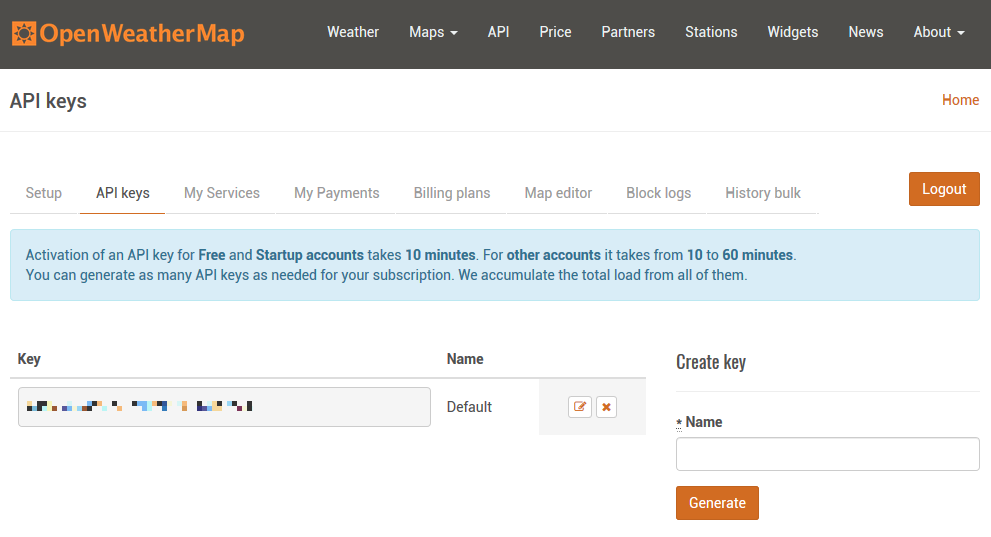The width and height of the screenshot is (991, 537).
Task: Open the Widgets page
Action: click(793, 32)
